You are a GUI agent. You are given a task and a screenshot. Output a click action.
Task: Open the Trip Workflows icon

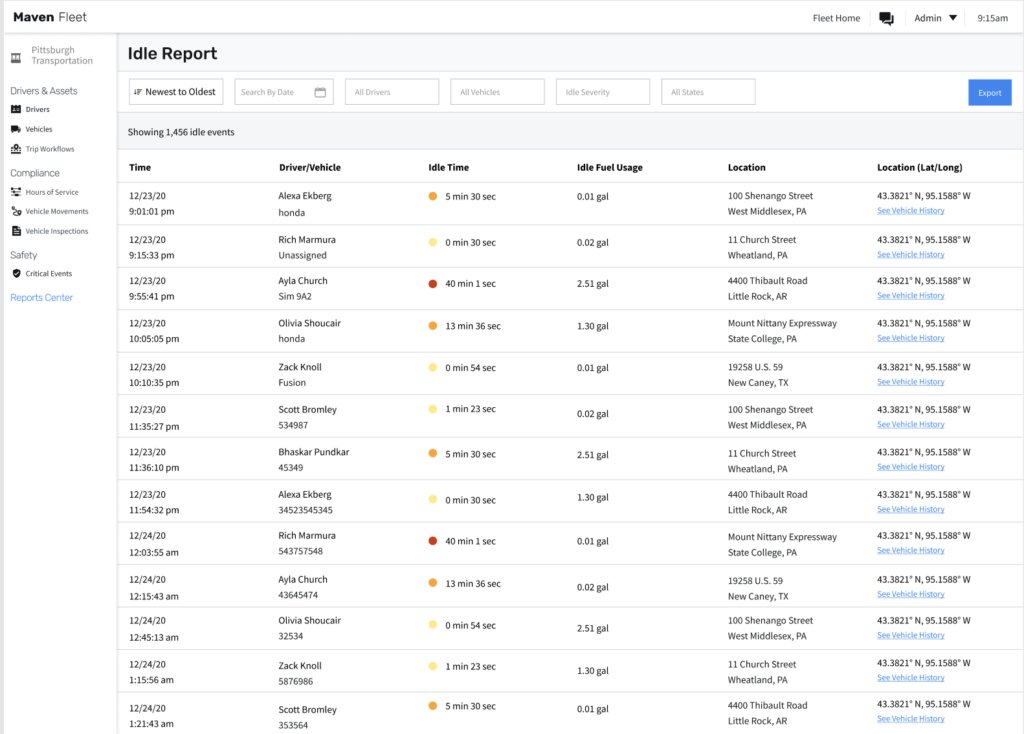16,149
